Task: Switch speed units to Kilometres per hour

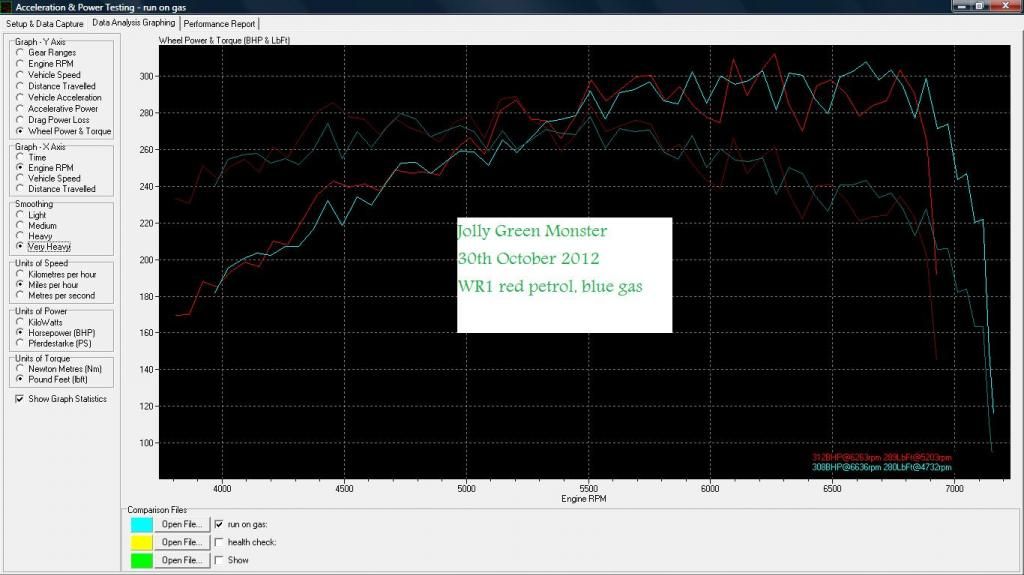Action: (x=20, y=274)
